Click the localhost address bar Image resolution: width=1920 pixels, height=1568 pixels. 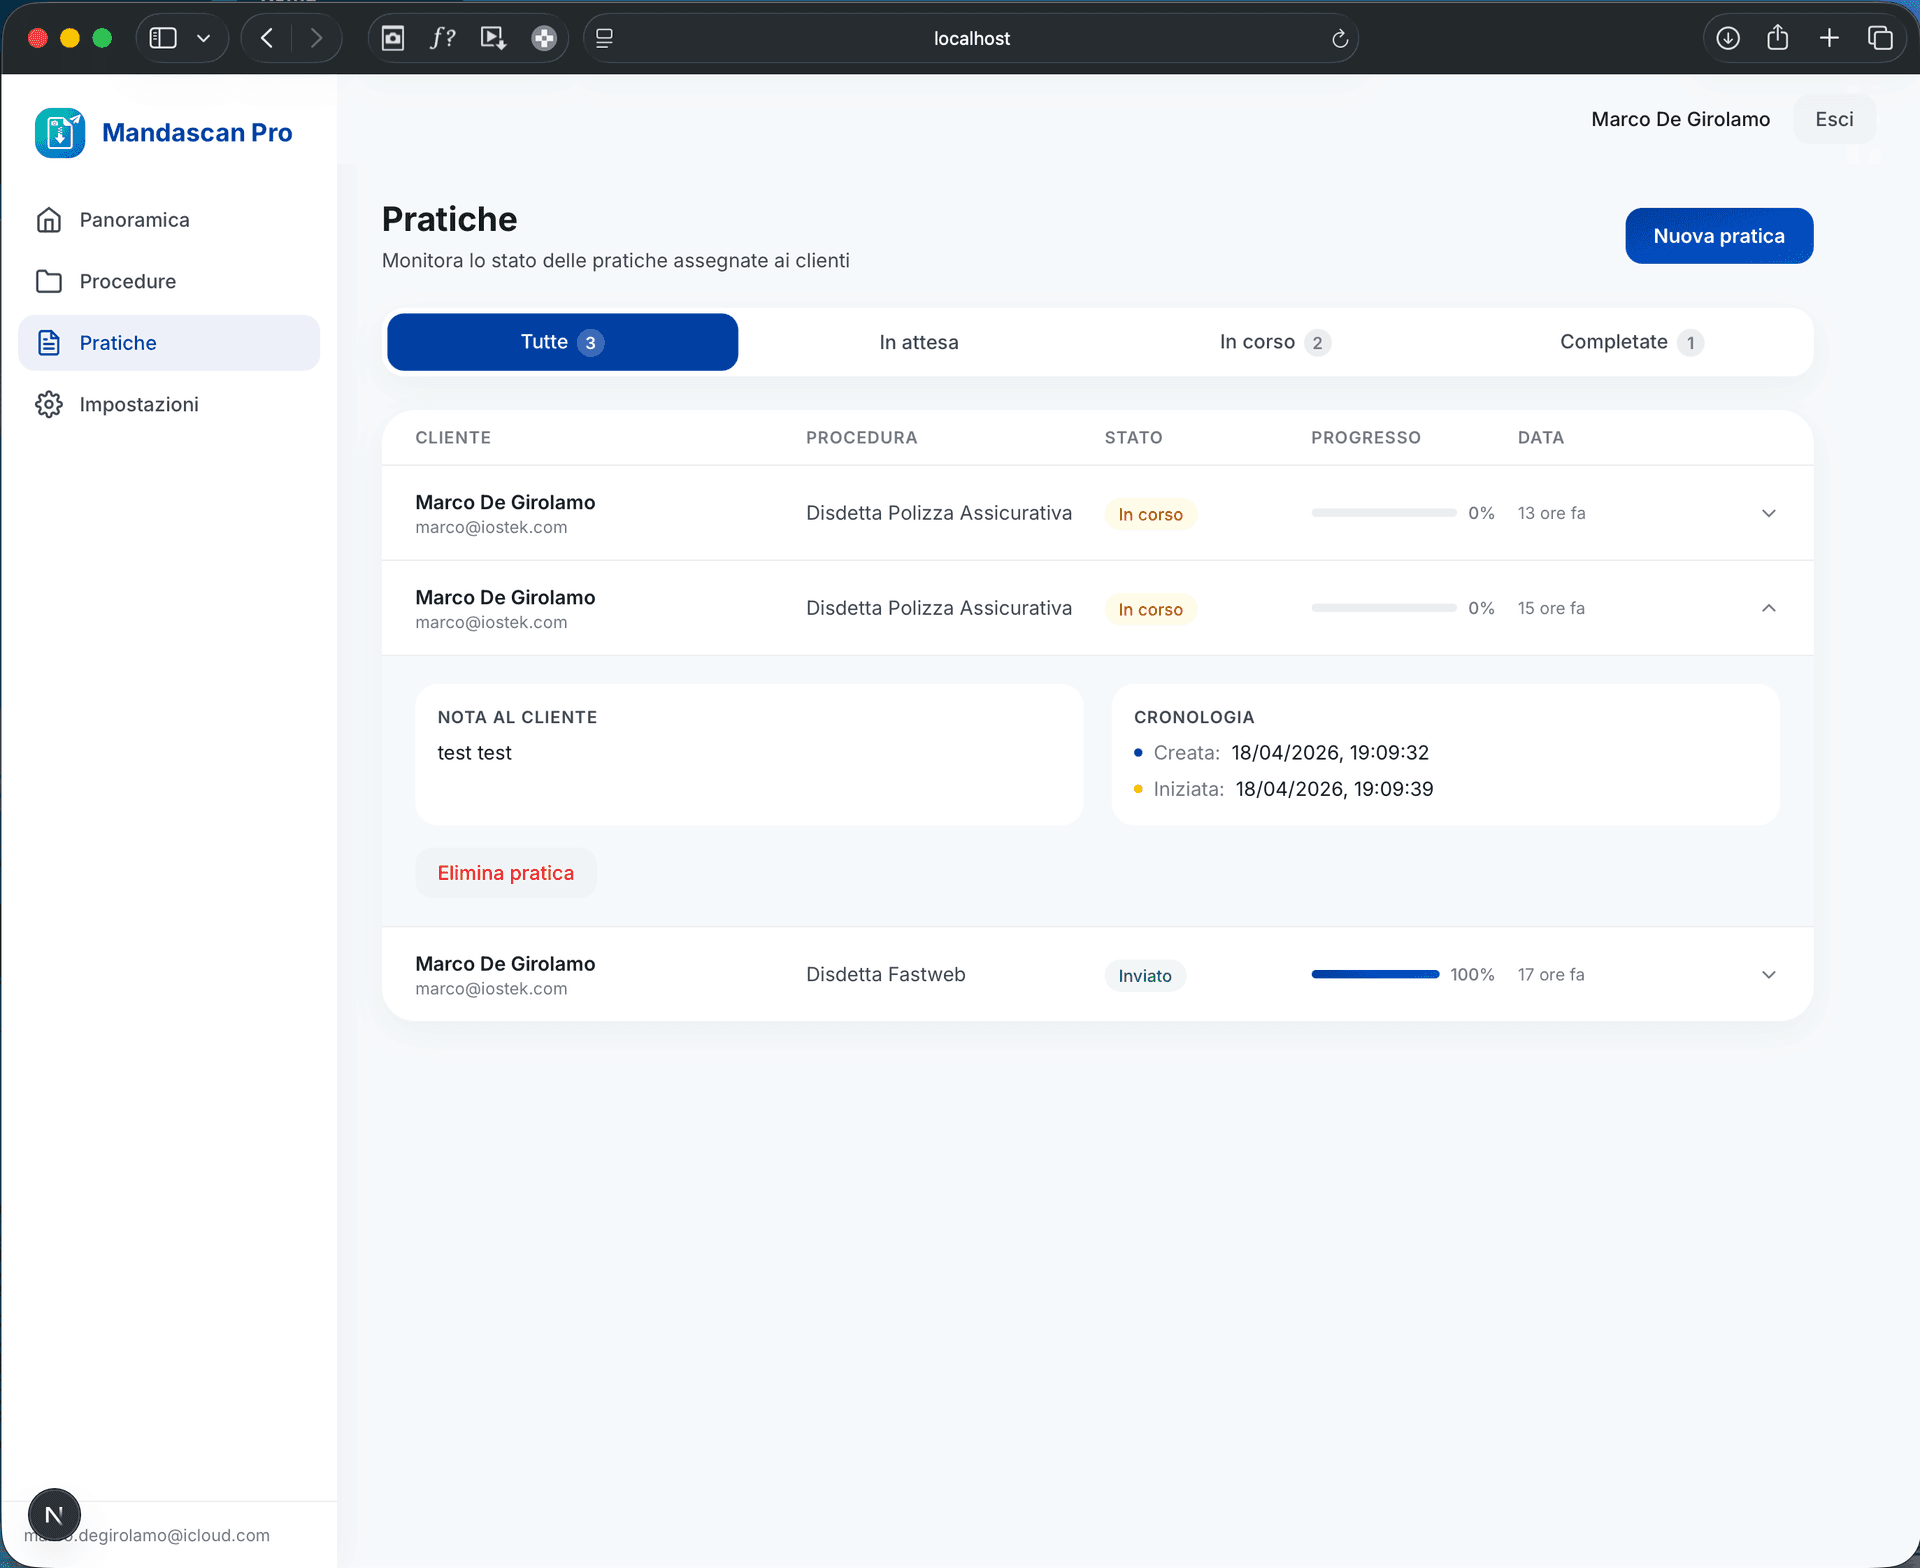[x=971, y=38]
